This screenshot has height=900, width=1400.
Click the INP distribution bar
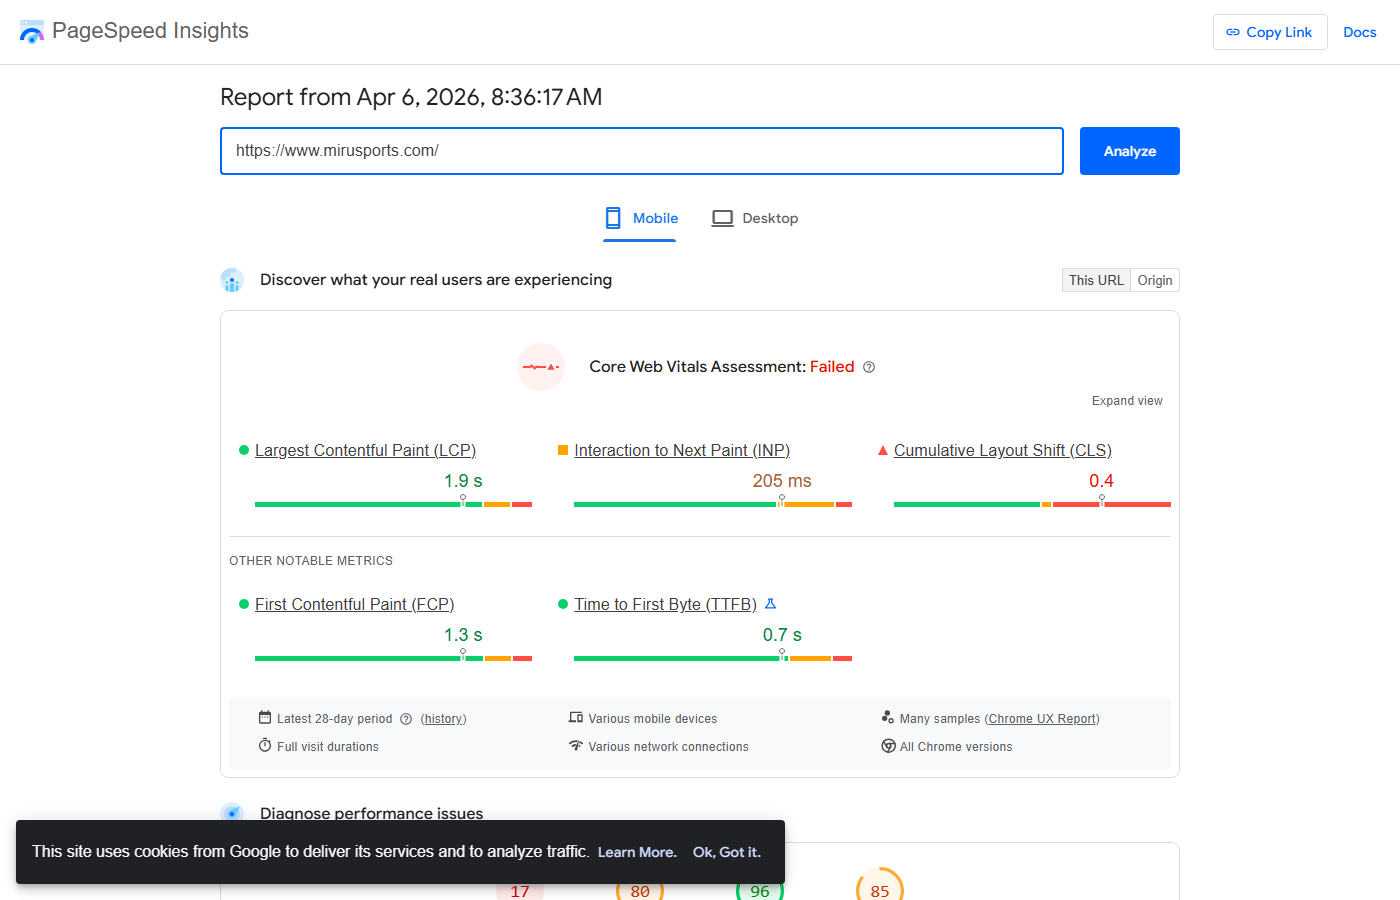click(713, 504)
